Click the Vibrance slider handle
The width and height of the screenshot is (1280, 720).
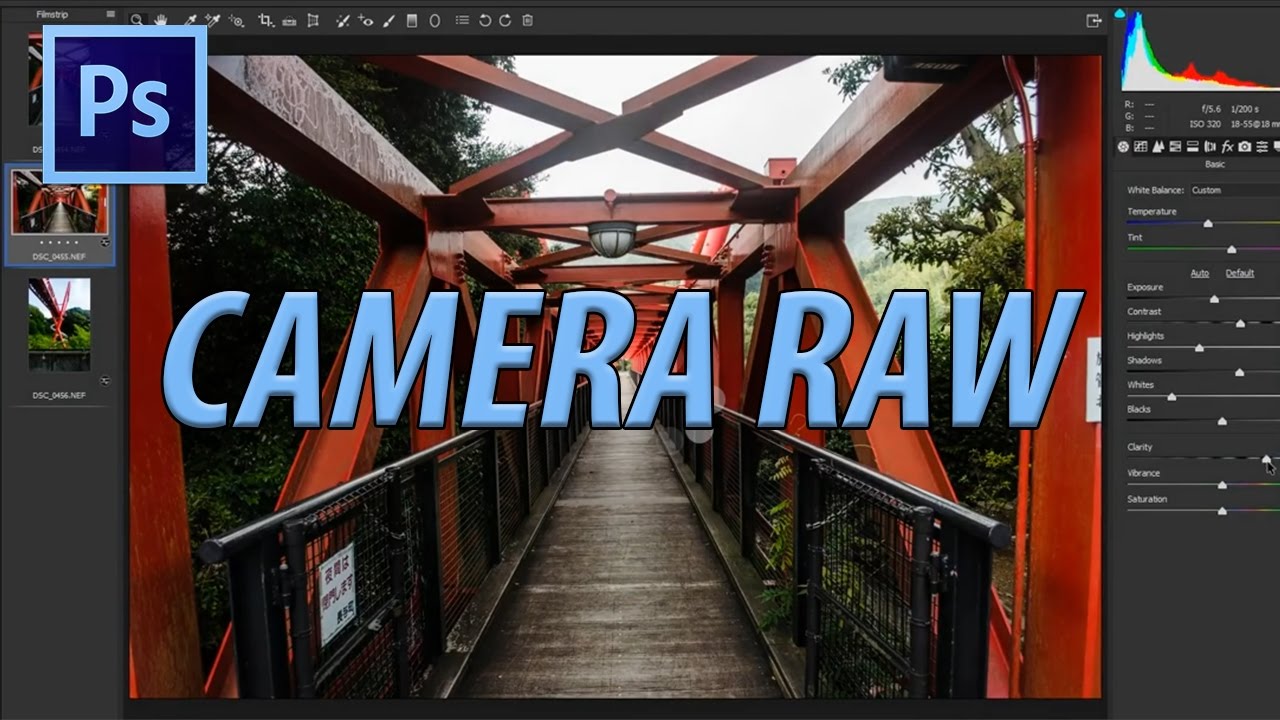point(1222,485)
